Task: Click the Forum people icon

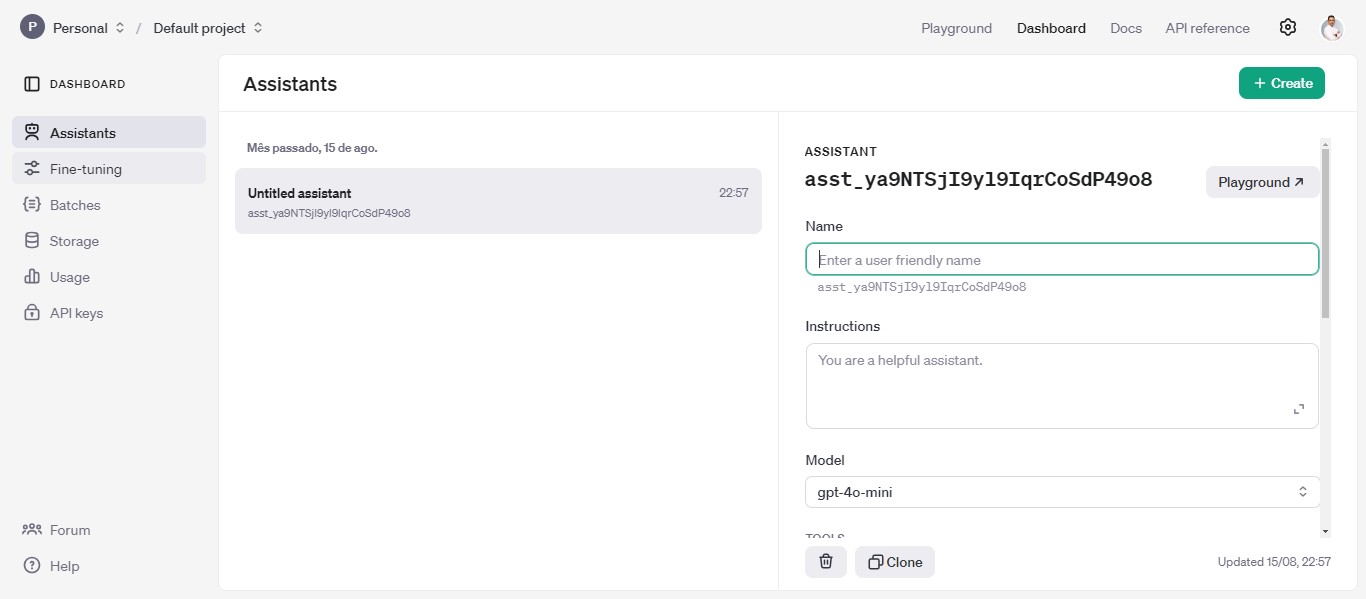Action: pos(32,530)
